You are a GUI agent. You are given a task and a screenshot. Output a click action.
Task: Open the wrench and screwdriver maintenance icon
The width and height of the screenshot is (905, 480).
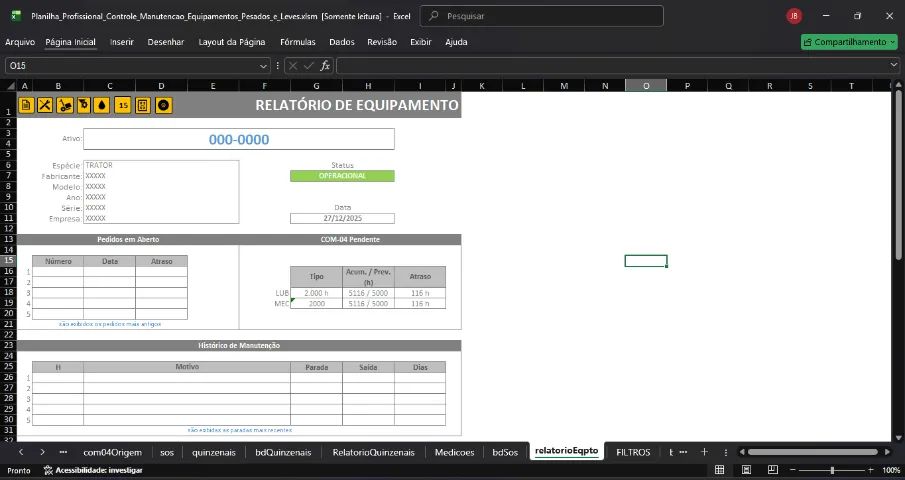click(44, 105)
